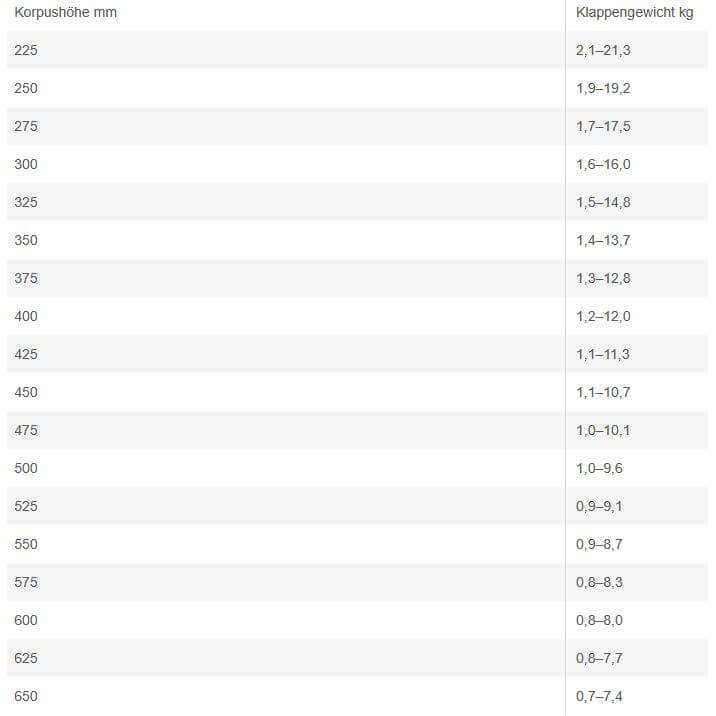Select the 375 body height cell

tap(26, 278)
